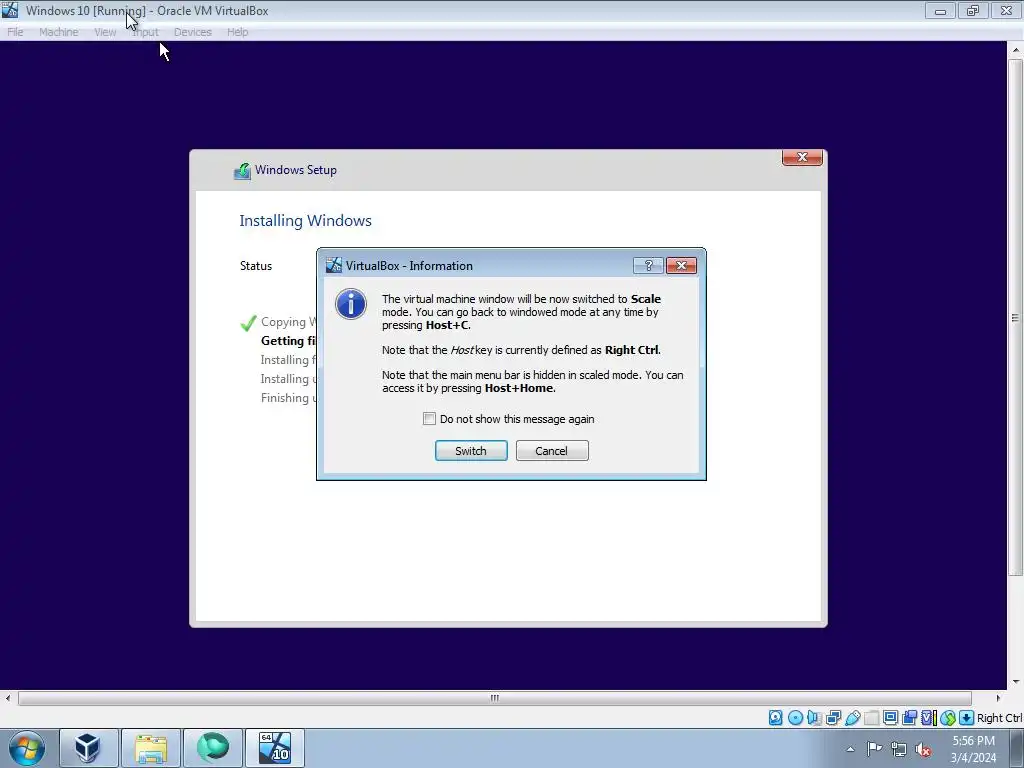Click the VirtualBox icon in information dialog title
Viewport: 1024px width, 768px height.
coord(334,265)
